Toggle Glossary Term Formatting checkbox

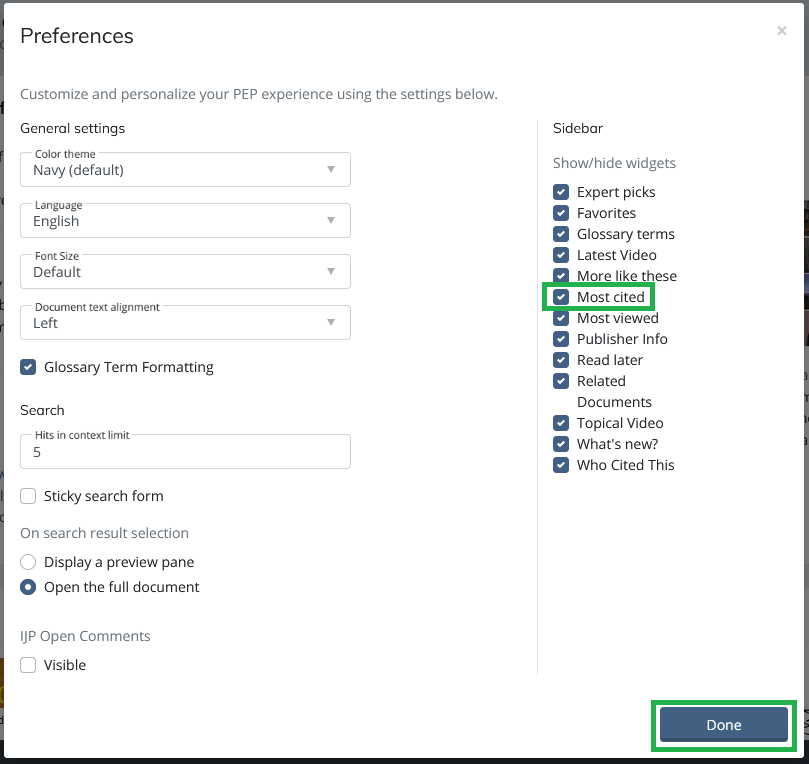pos(28,367)
